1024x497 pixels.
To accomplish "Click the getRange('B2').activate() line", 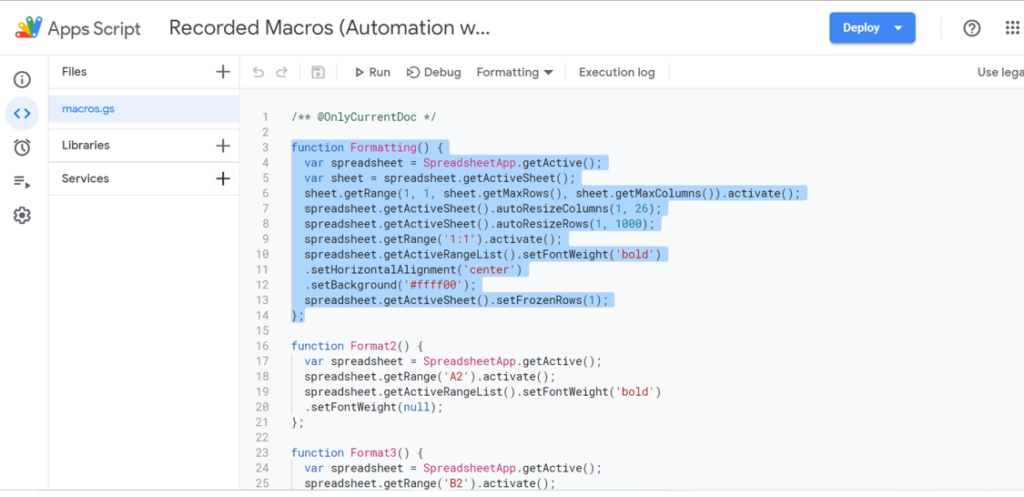I will [430, 484].
